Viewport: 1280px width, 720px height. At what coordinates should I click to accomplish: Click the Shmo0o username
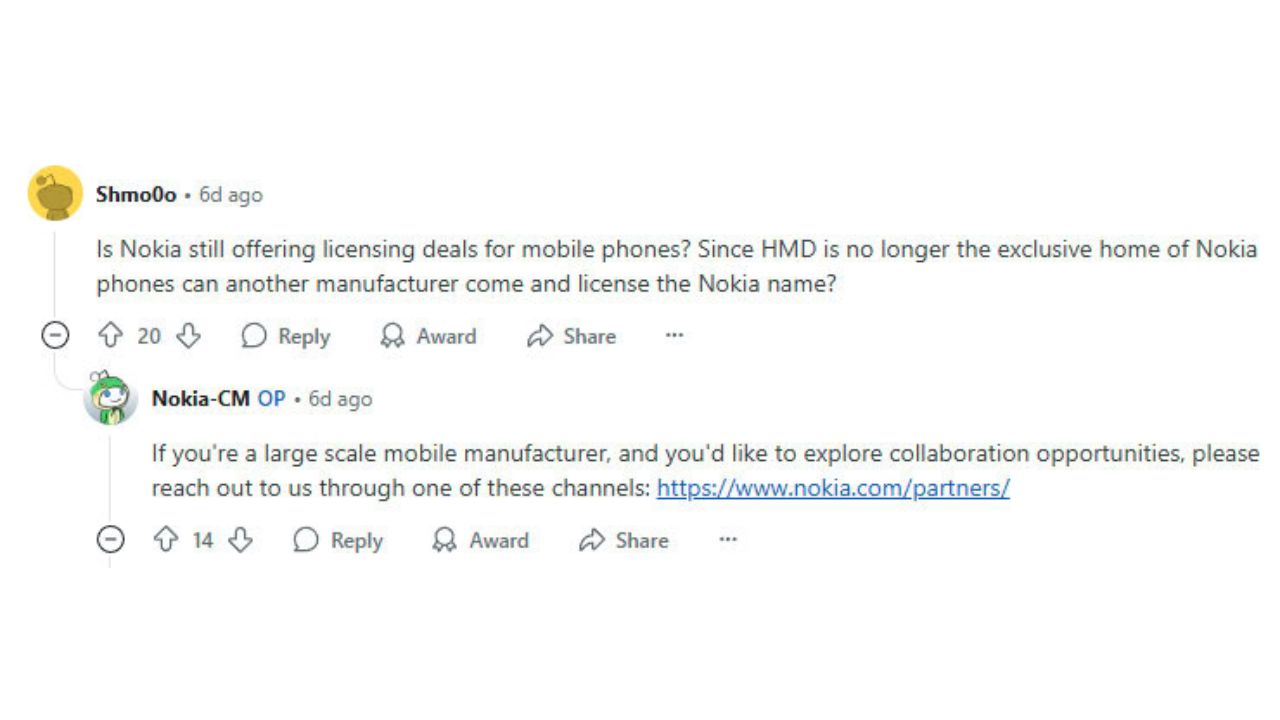coord(135,194)
